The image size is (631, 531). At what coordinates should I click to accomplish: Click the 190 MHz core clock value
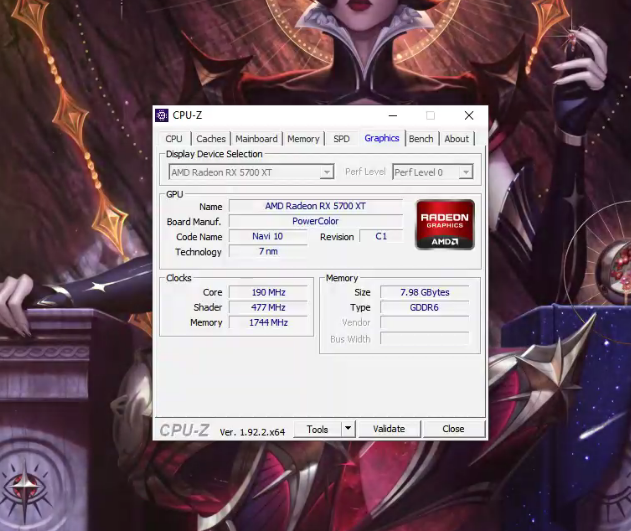point(268,292)
